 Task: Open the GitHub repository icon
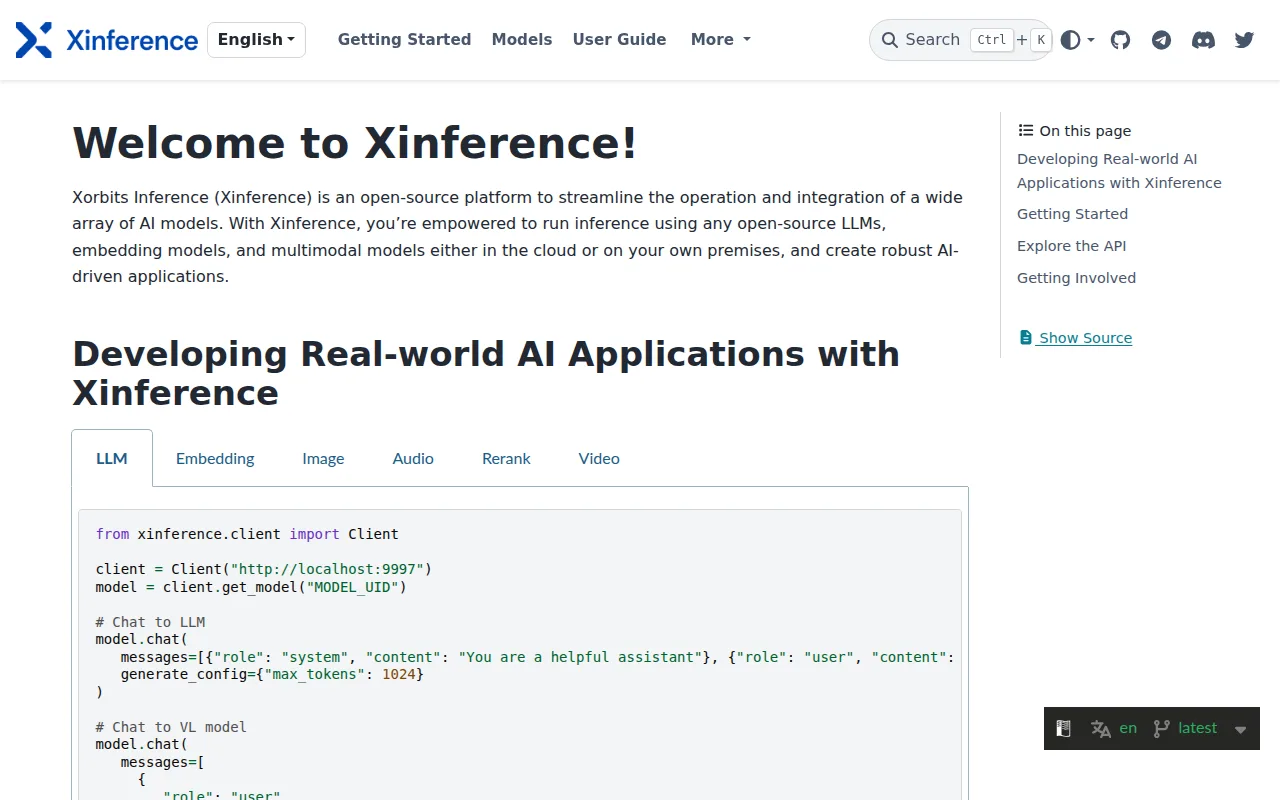point(1120,40)
